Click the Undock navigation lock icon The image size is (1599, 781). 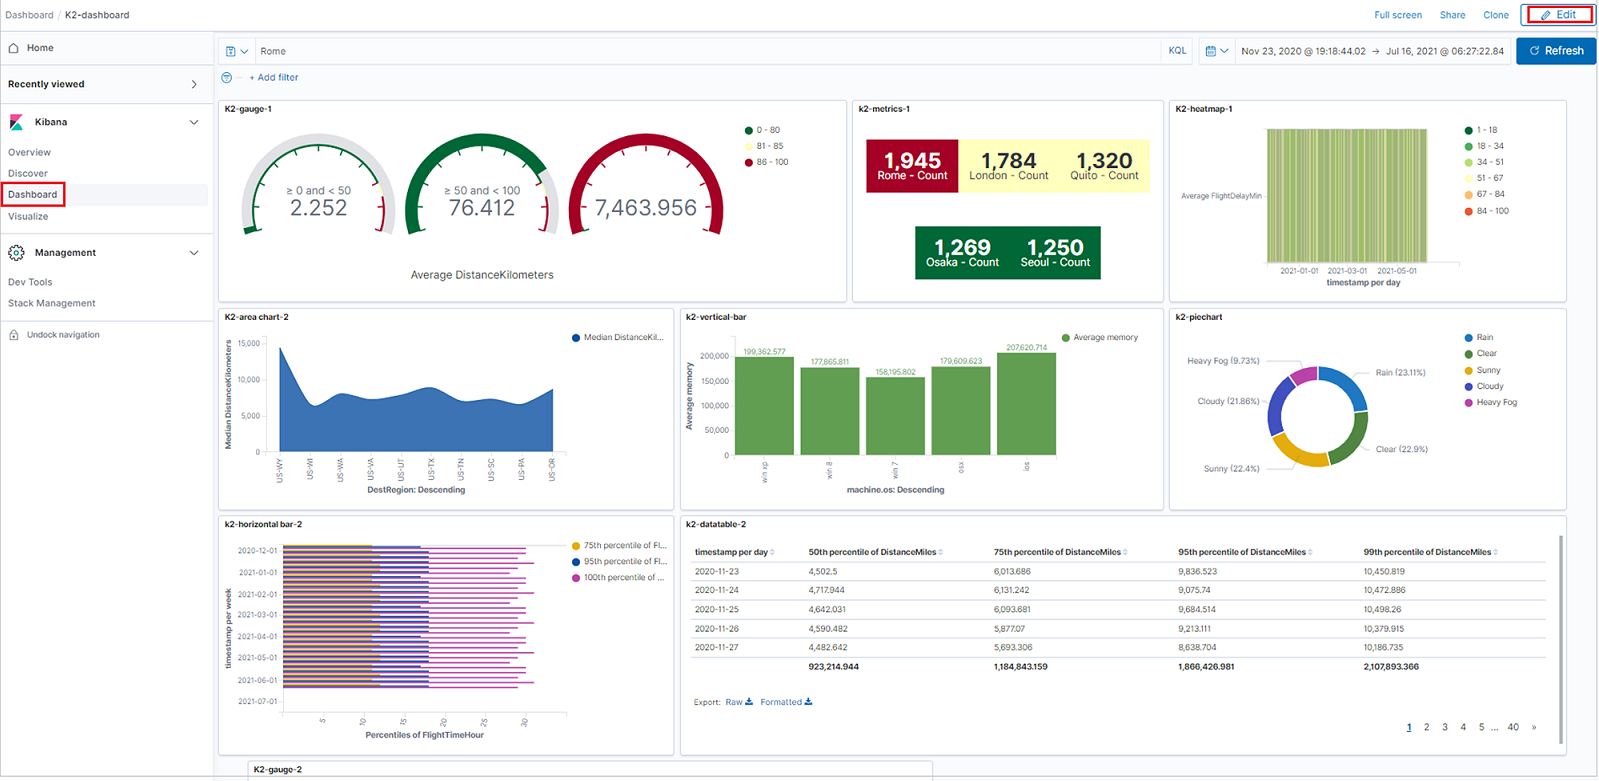(x=14, y=335)
